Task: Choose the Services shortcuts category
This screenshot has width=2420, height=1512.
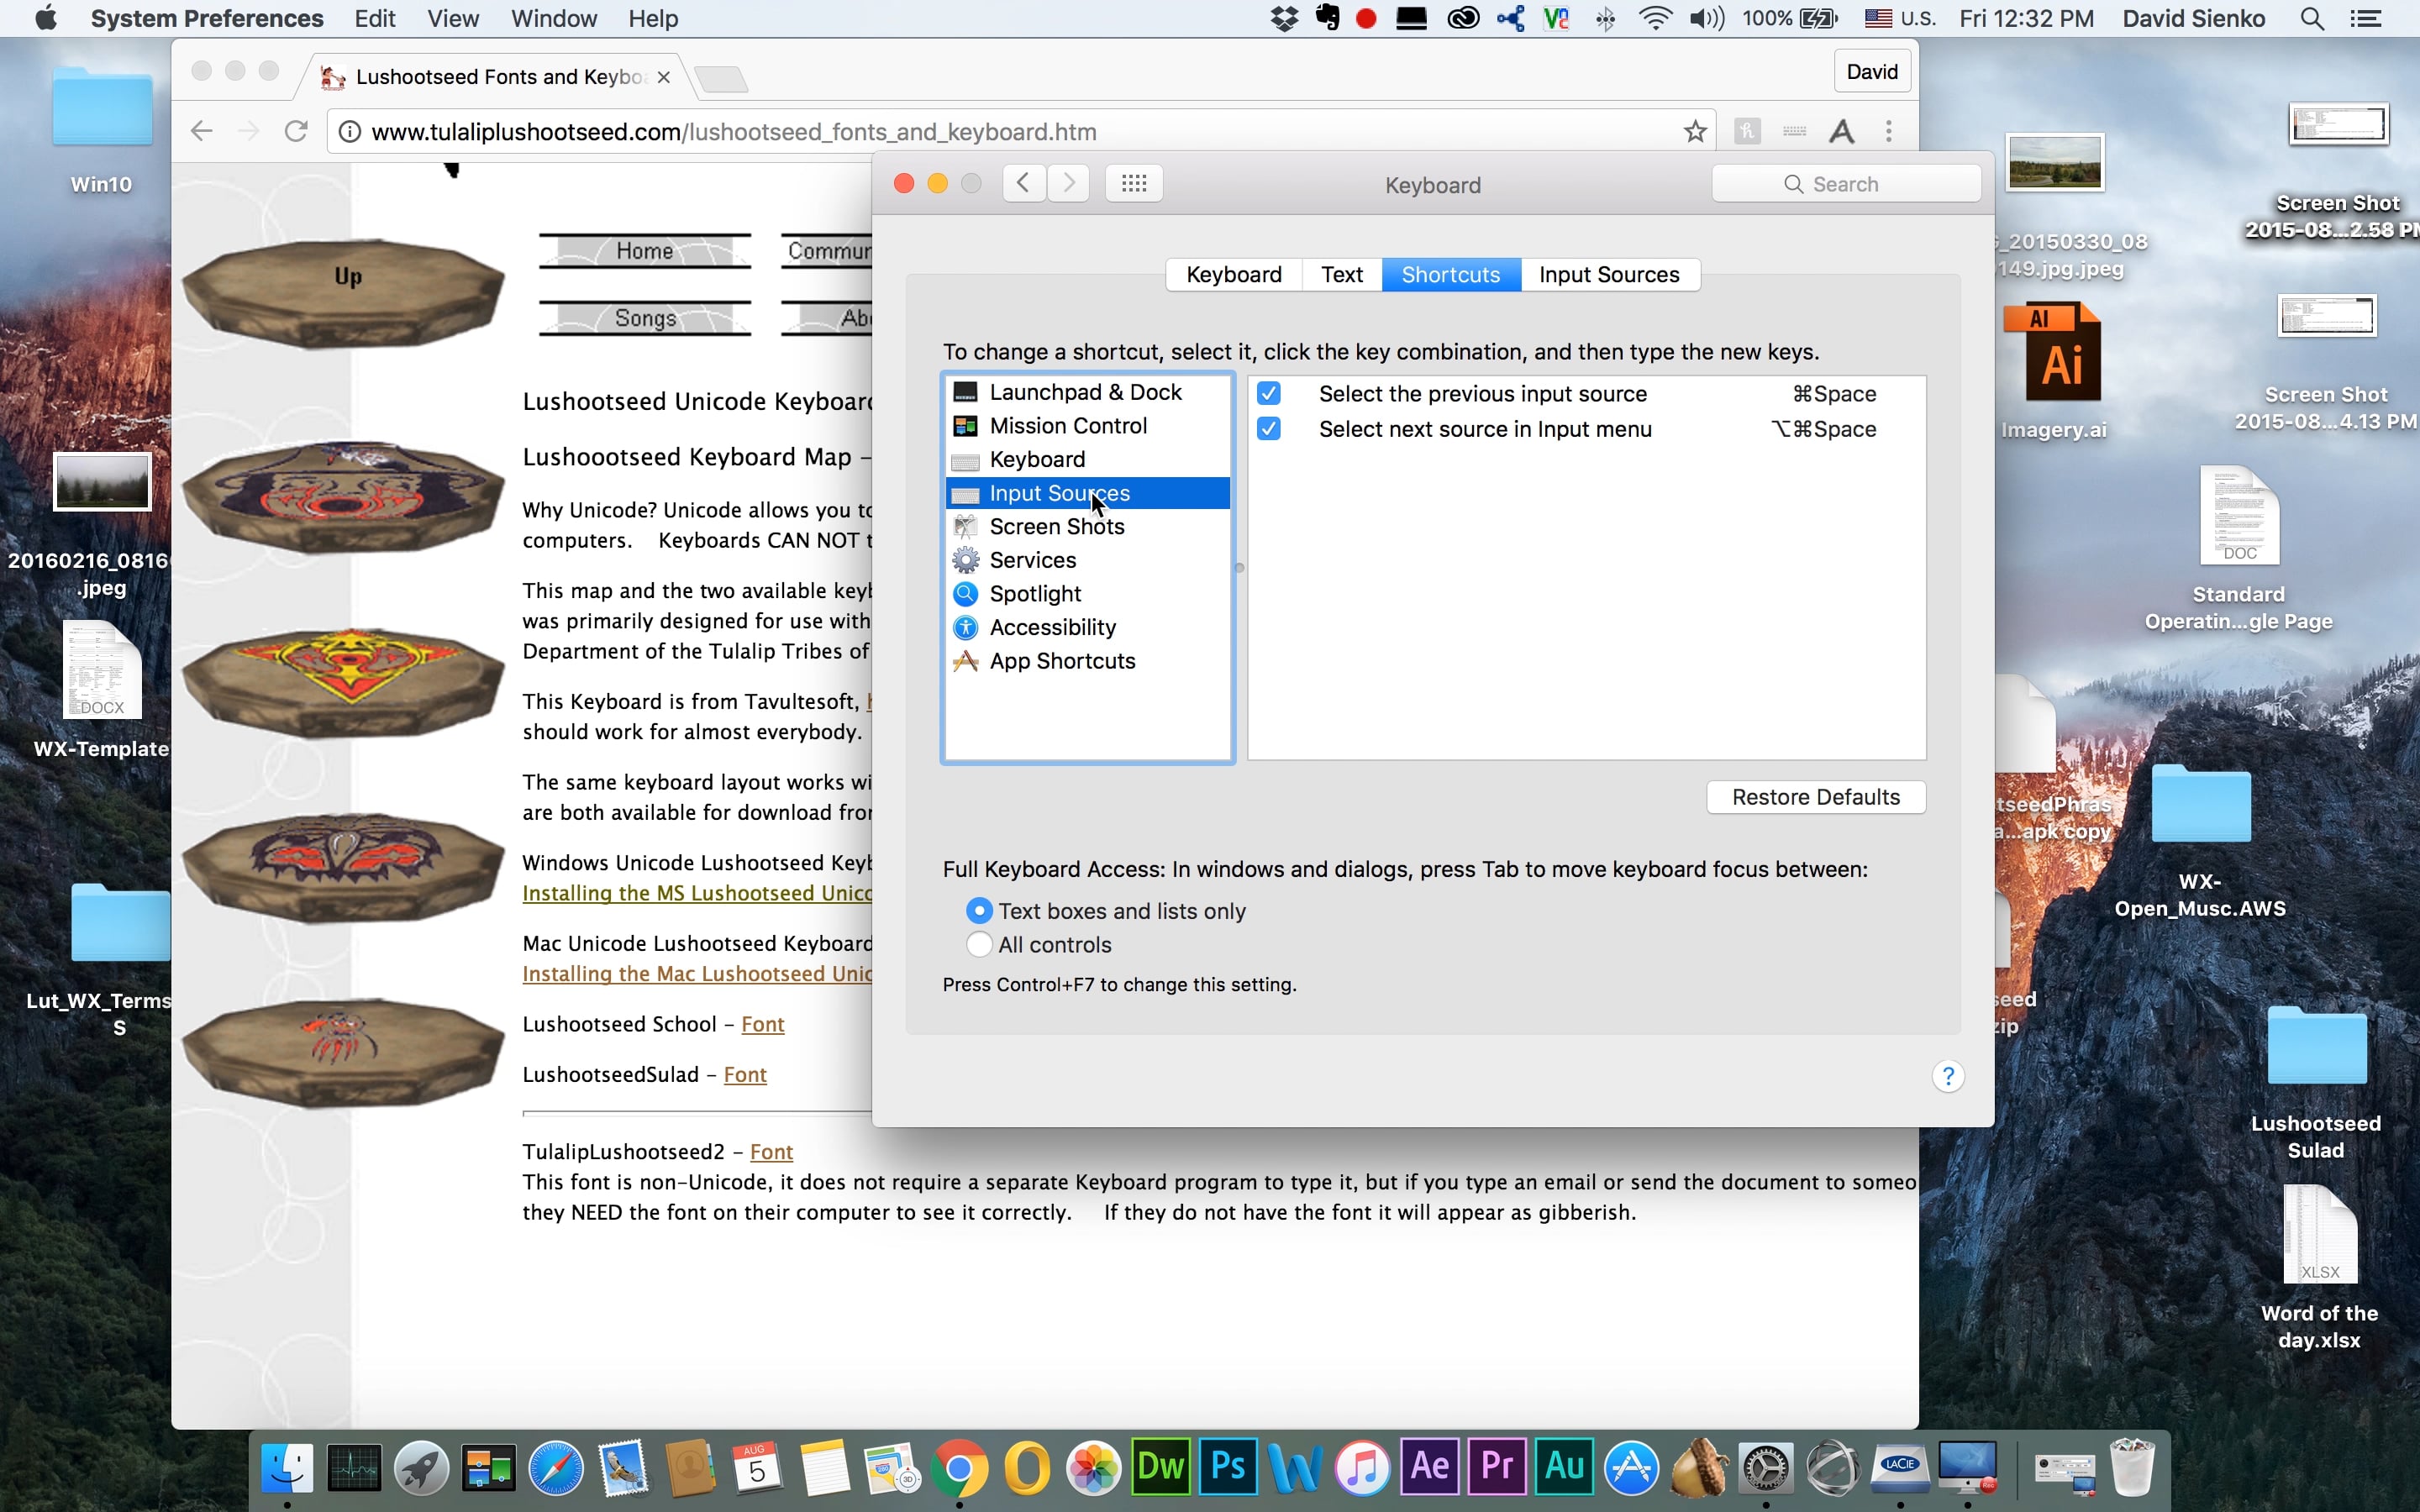Action: pyautogui.click(x=1031, y=560)
